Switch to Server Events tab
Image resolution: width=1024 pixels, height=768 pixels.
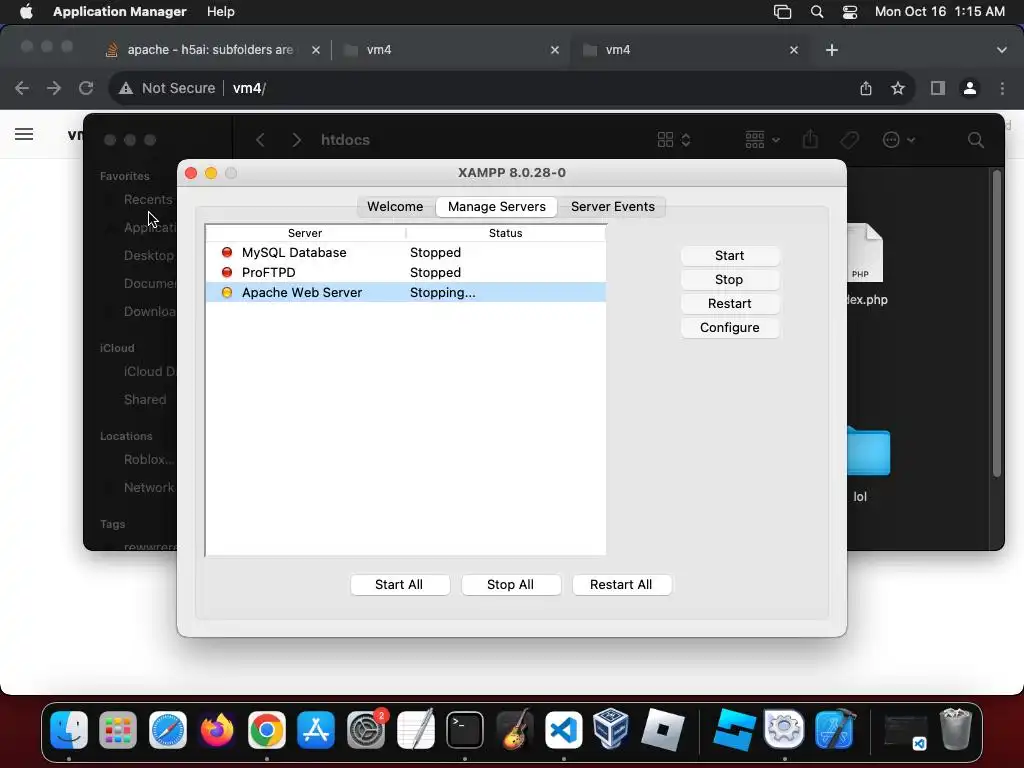pos(613,206)
